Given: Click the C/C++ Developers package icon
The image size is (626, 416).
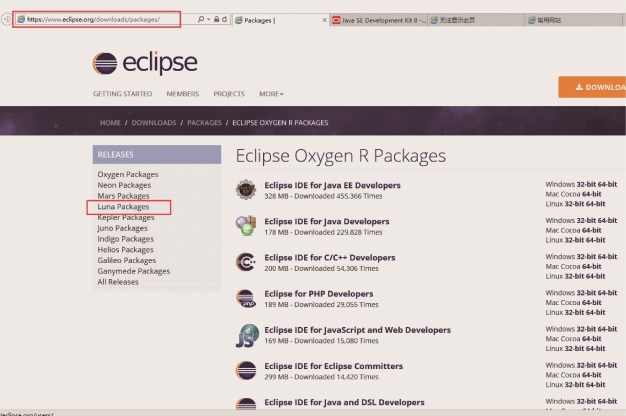Looking at the screenshot, I should [246, 262].
